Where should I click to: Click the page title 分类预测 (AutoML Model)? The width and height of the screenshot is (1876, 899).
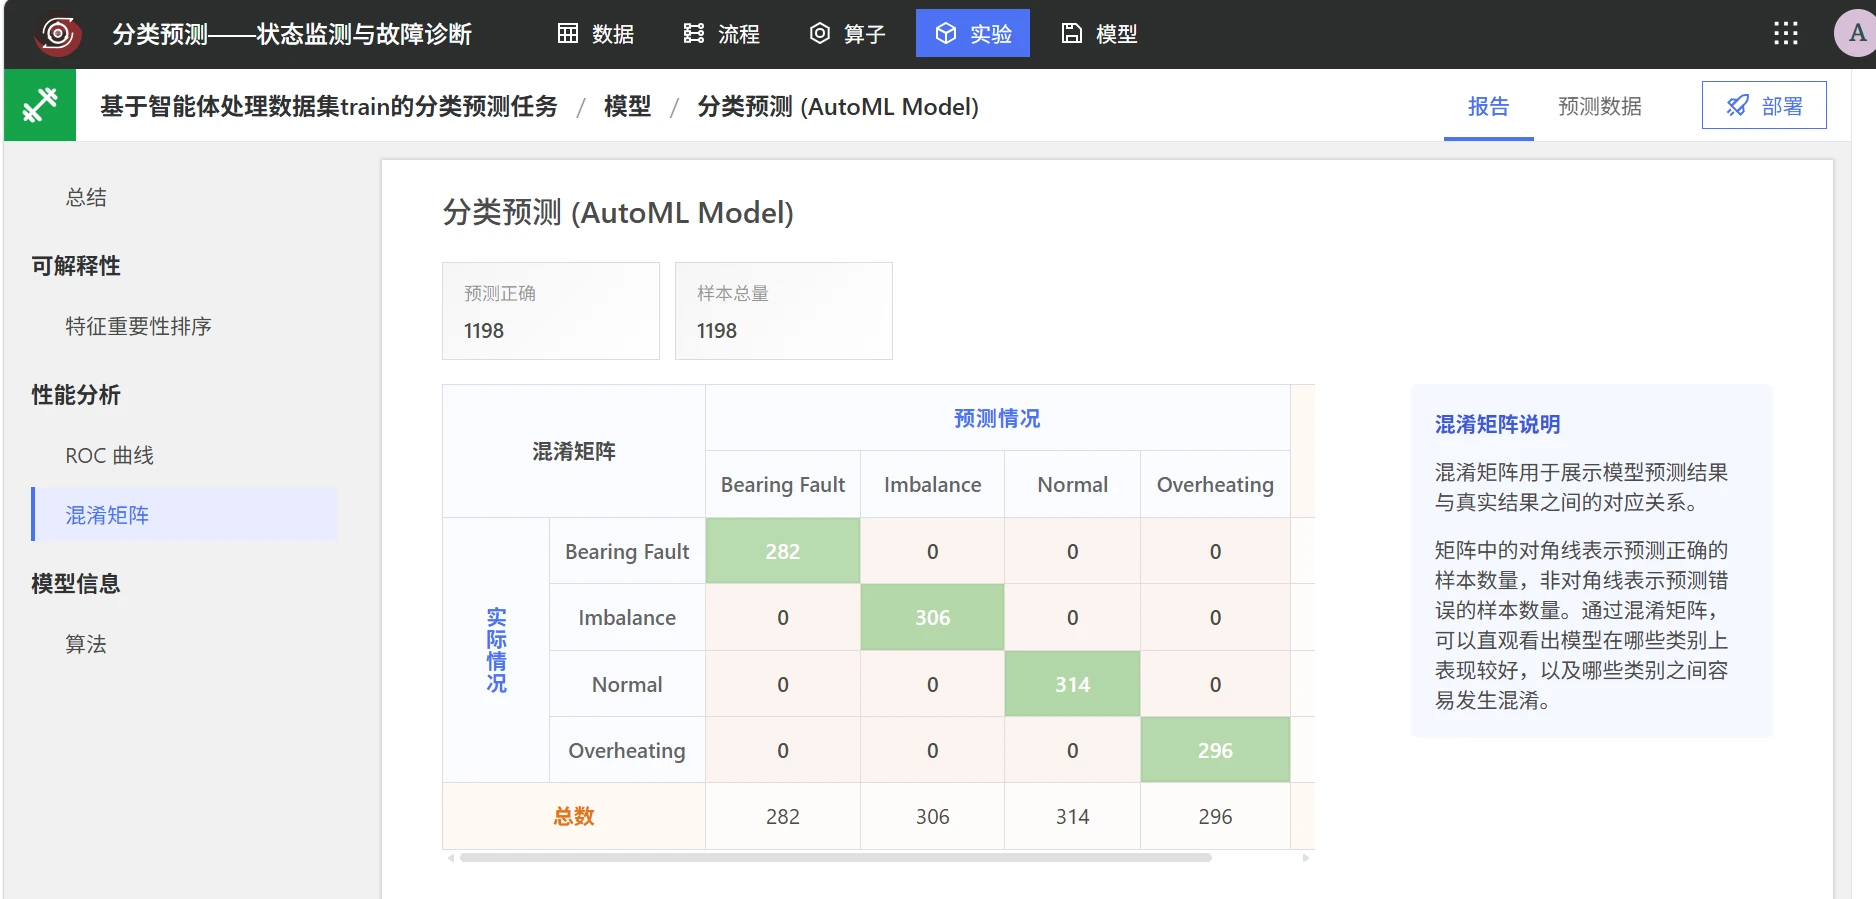tap(618, 212)
